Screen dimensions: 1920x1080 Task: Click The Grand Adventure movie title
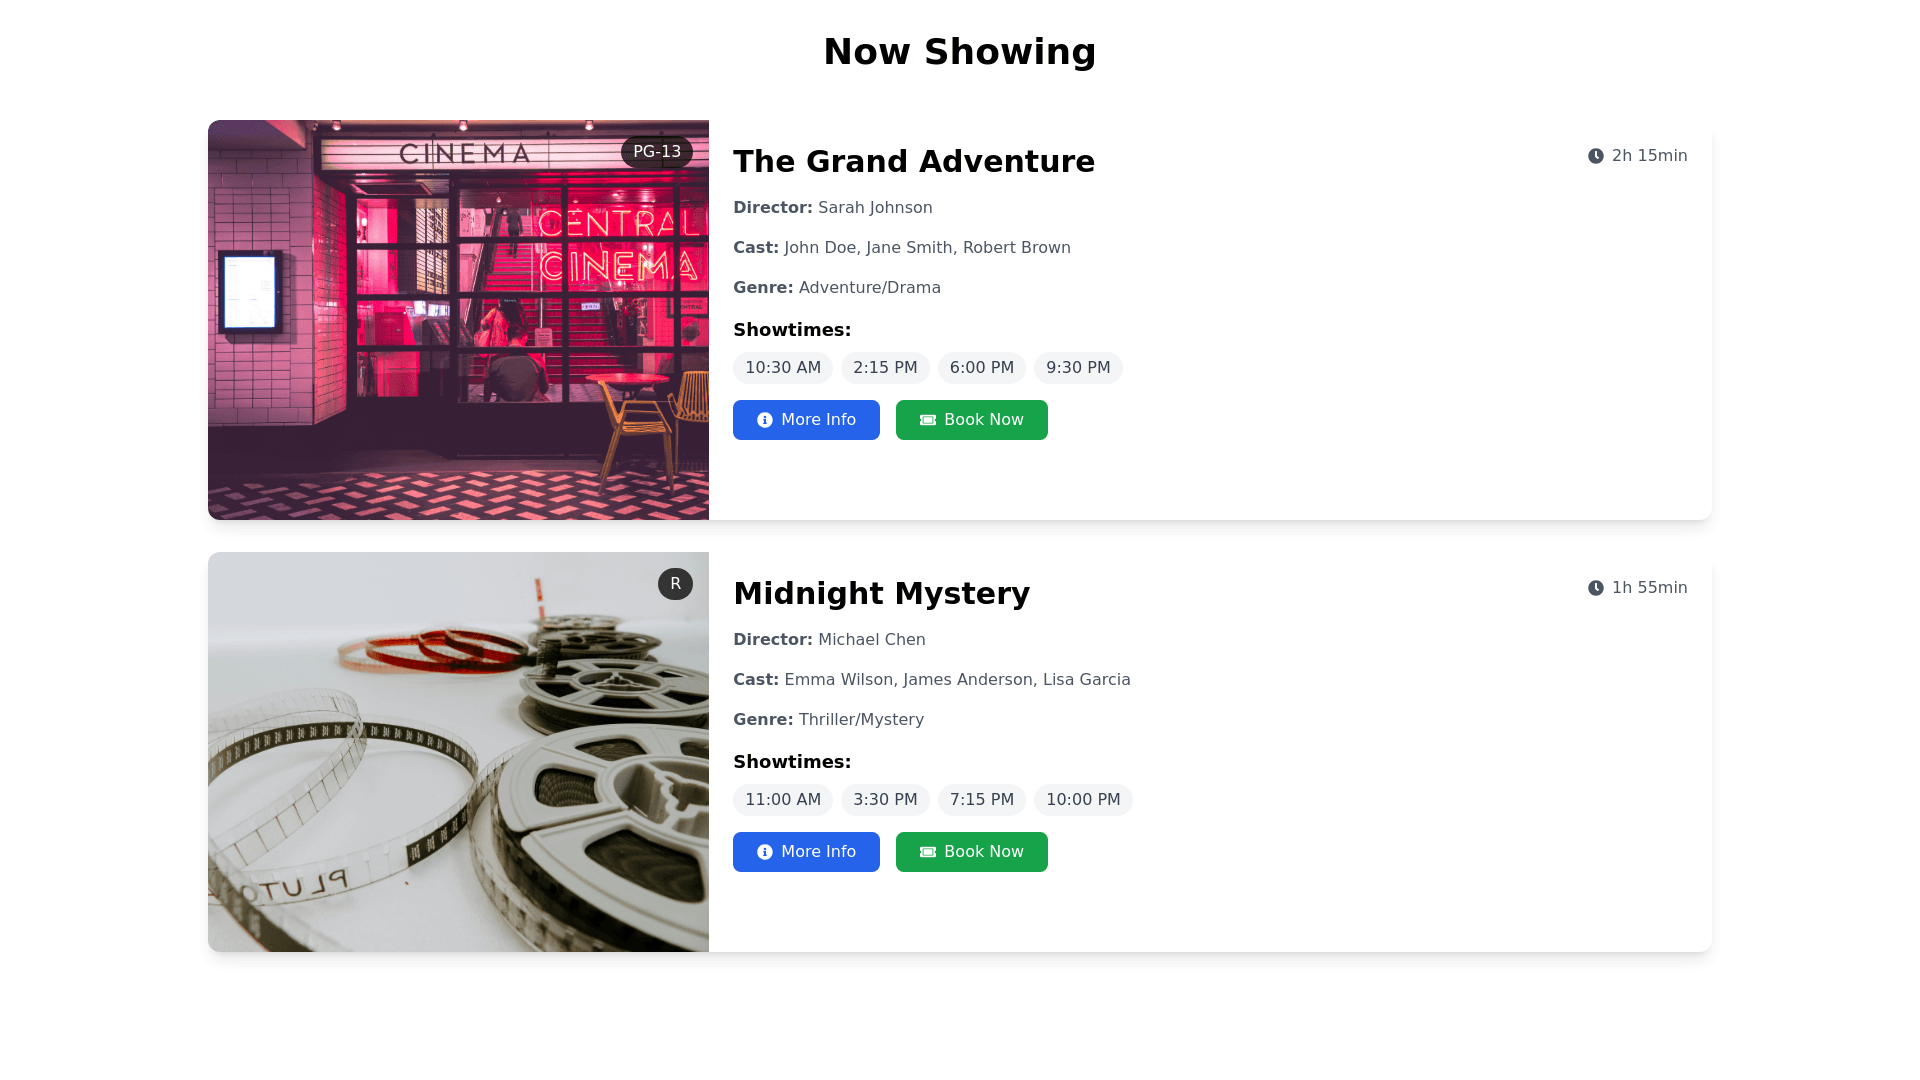pos(914,161)
